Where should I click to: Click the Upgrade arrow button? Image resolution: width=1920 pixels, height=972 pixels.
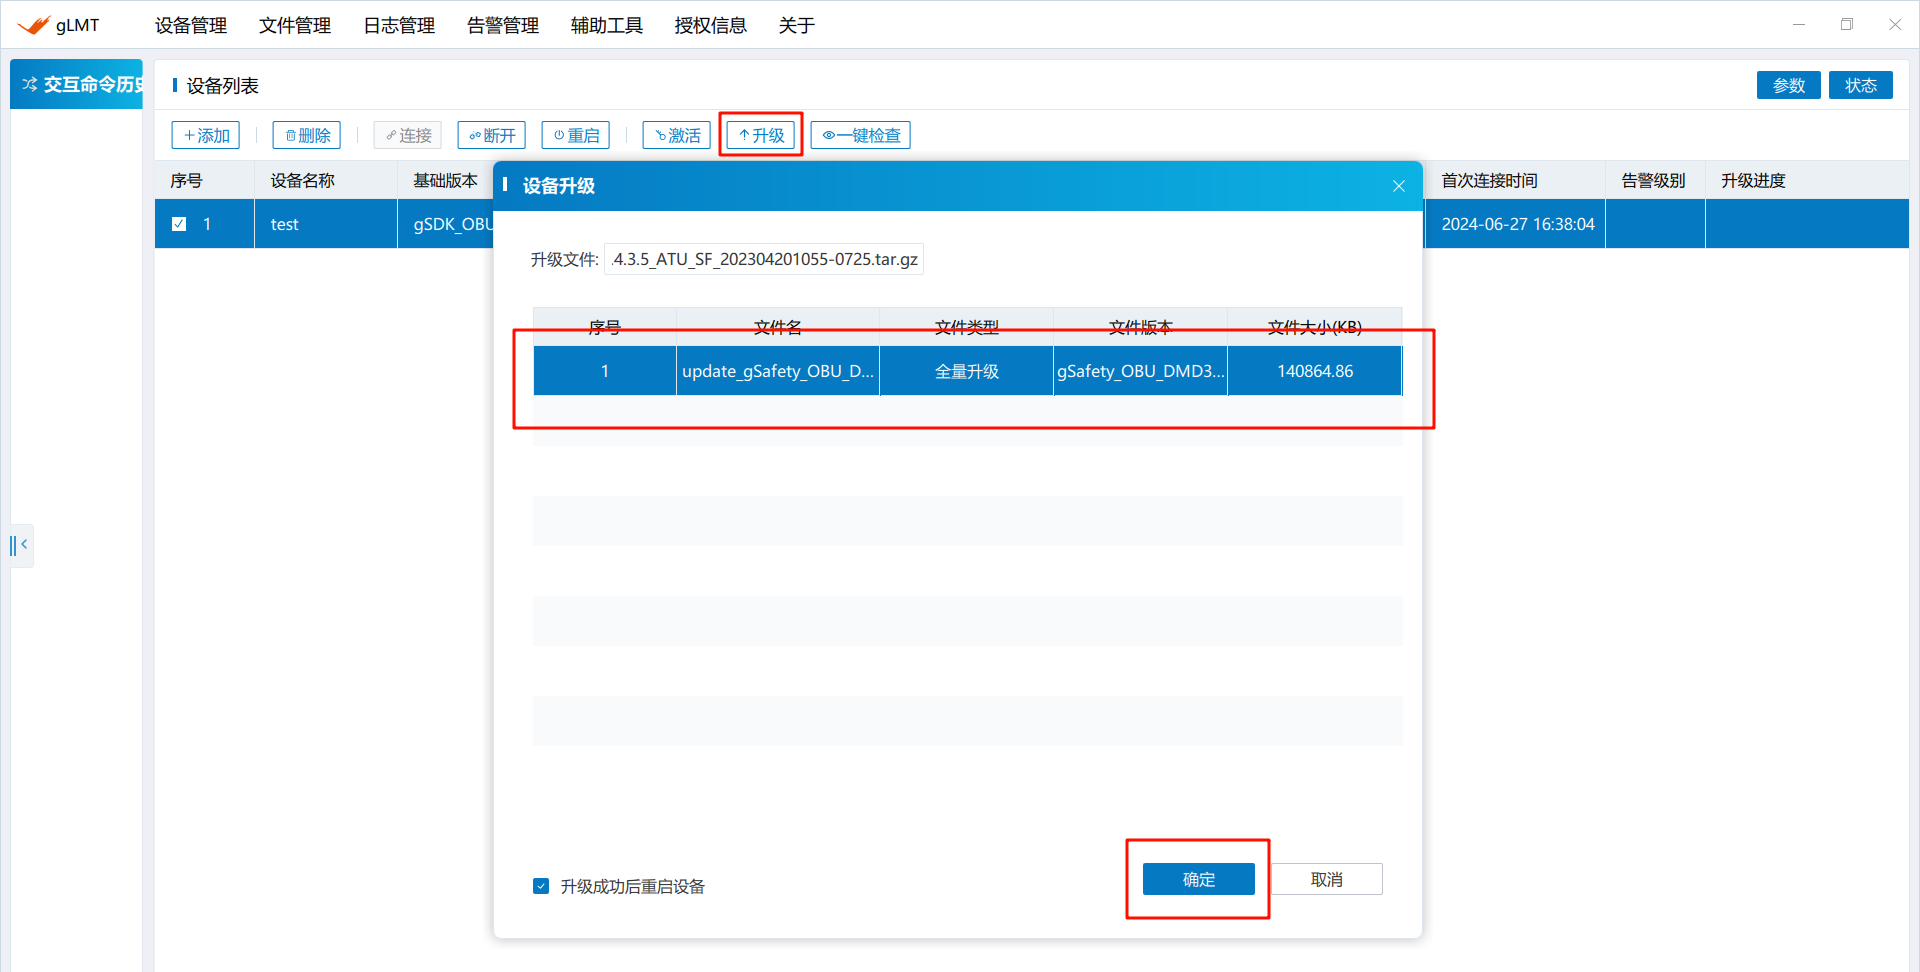[x=761, y=135]
